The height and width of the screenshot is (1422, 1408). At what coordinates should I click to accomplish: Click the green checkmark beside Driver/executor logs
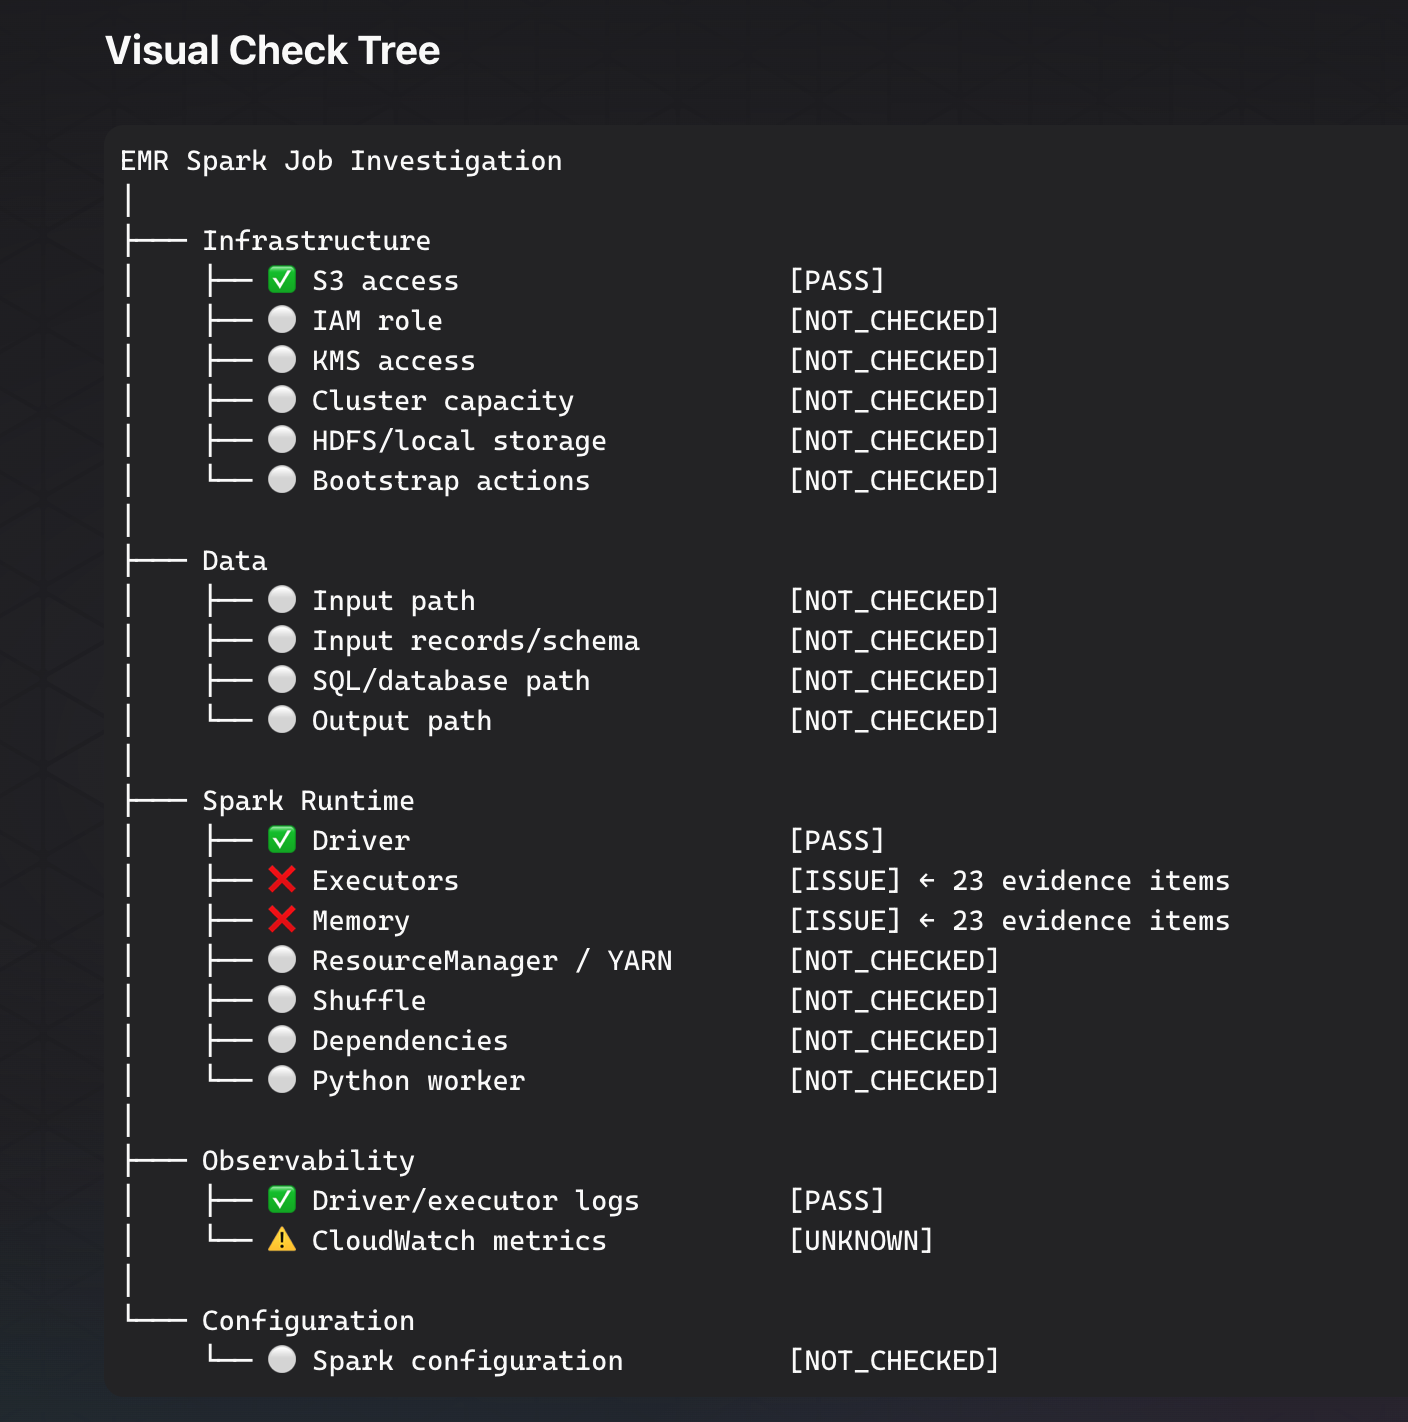pos(282,1200)
